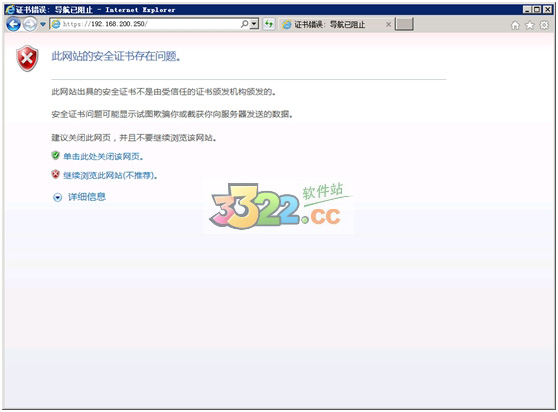Open a new blank tab

(404, 25)
